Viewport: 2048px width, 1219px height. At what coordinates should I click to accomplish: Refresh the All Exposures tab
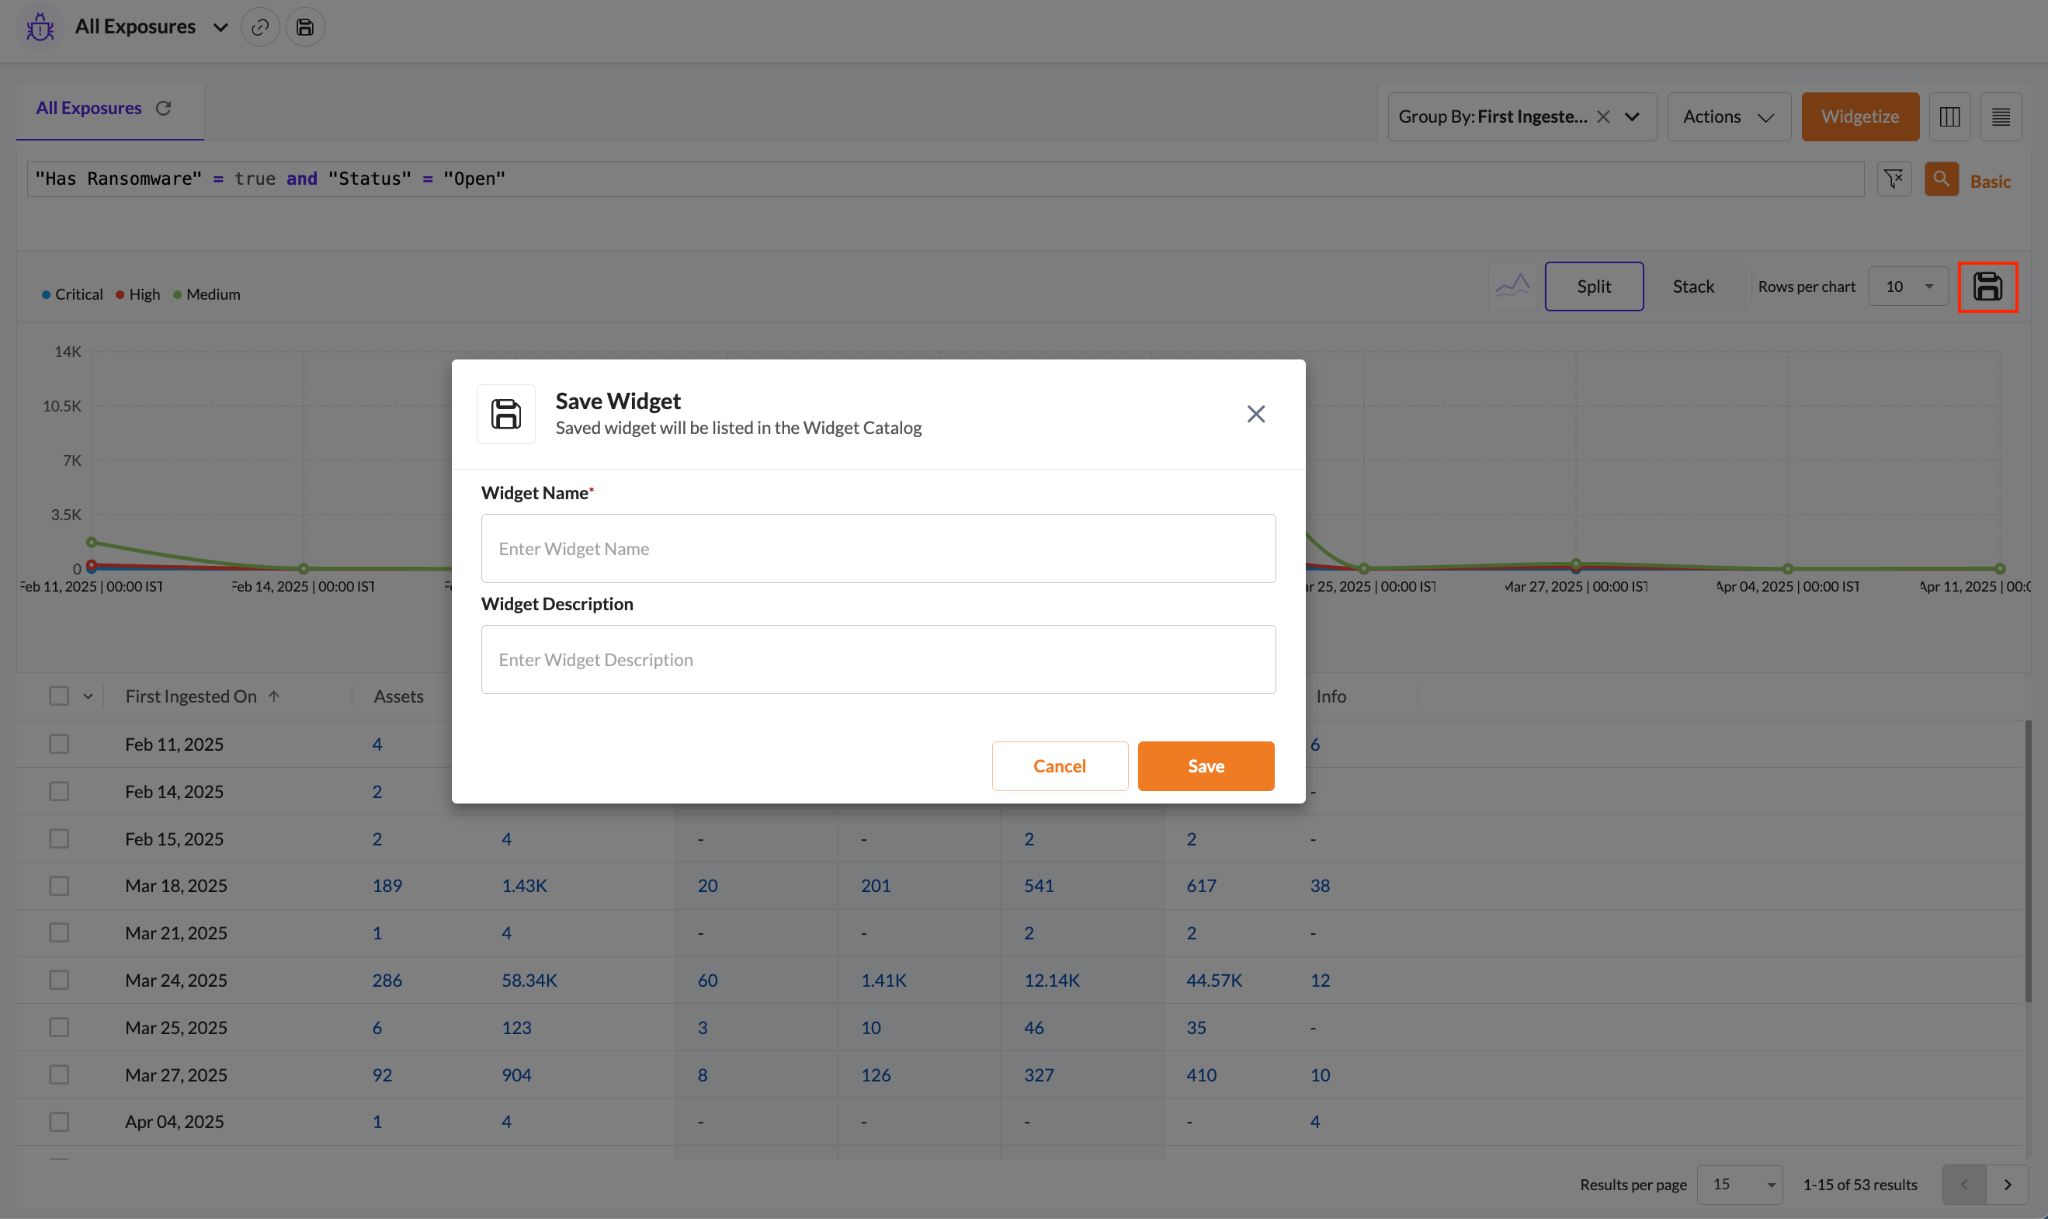coord(164,108)
